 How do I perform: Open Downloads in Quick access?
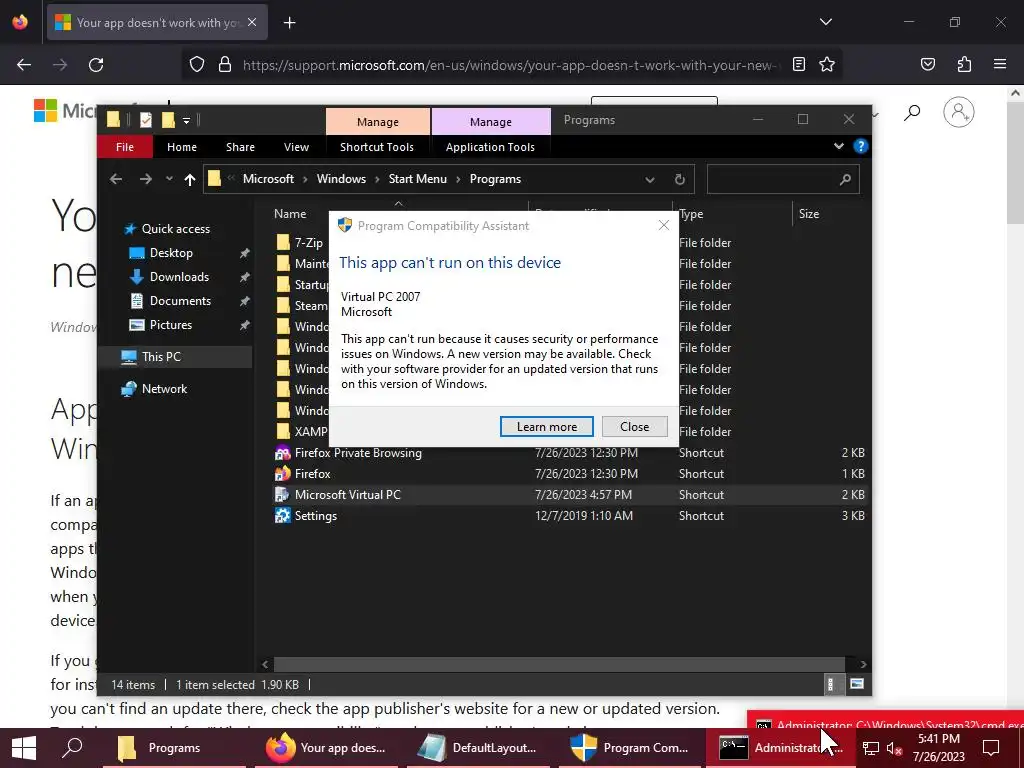[x=179, y=277]
